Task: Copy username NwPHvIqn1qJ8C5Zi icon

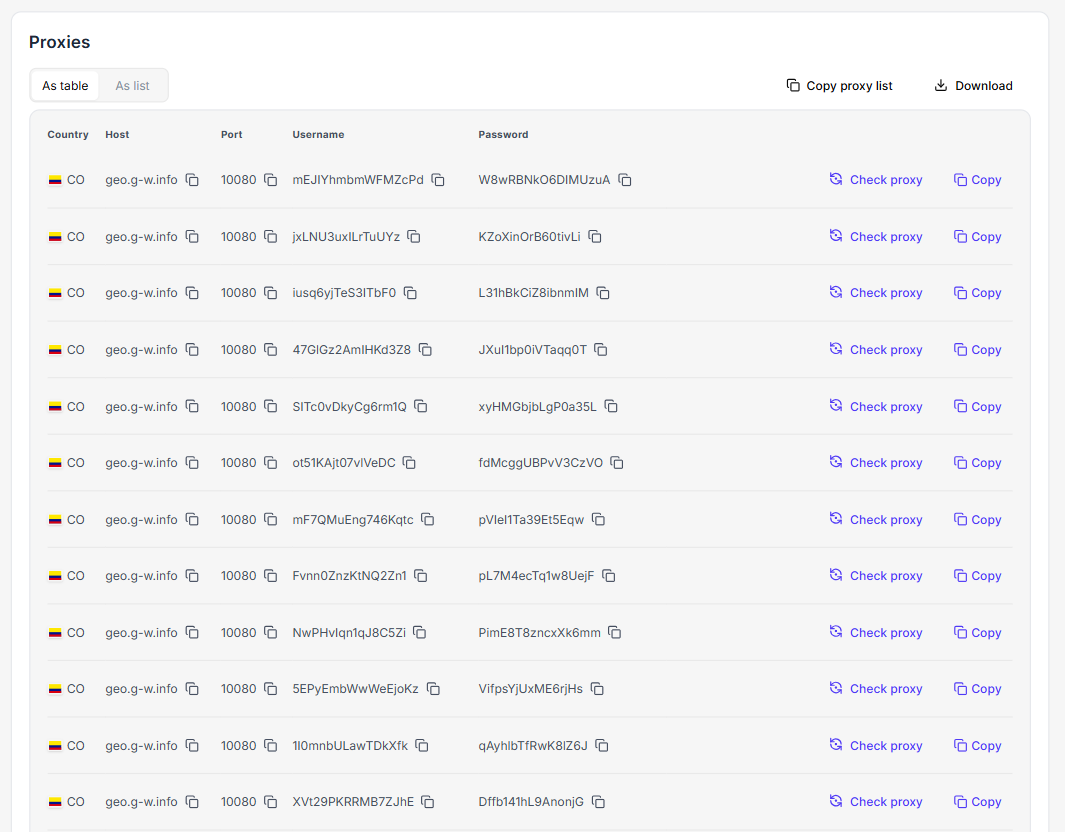Action: pos(420,633)
